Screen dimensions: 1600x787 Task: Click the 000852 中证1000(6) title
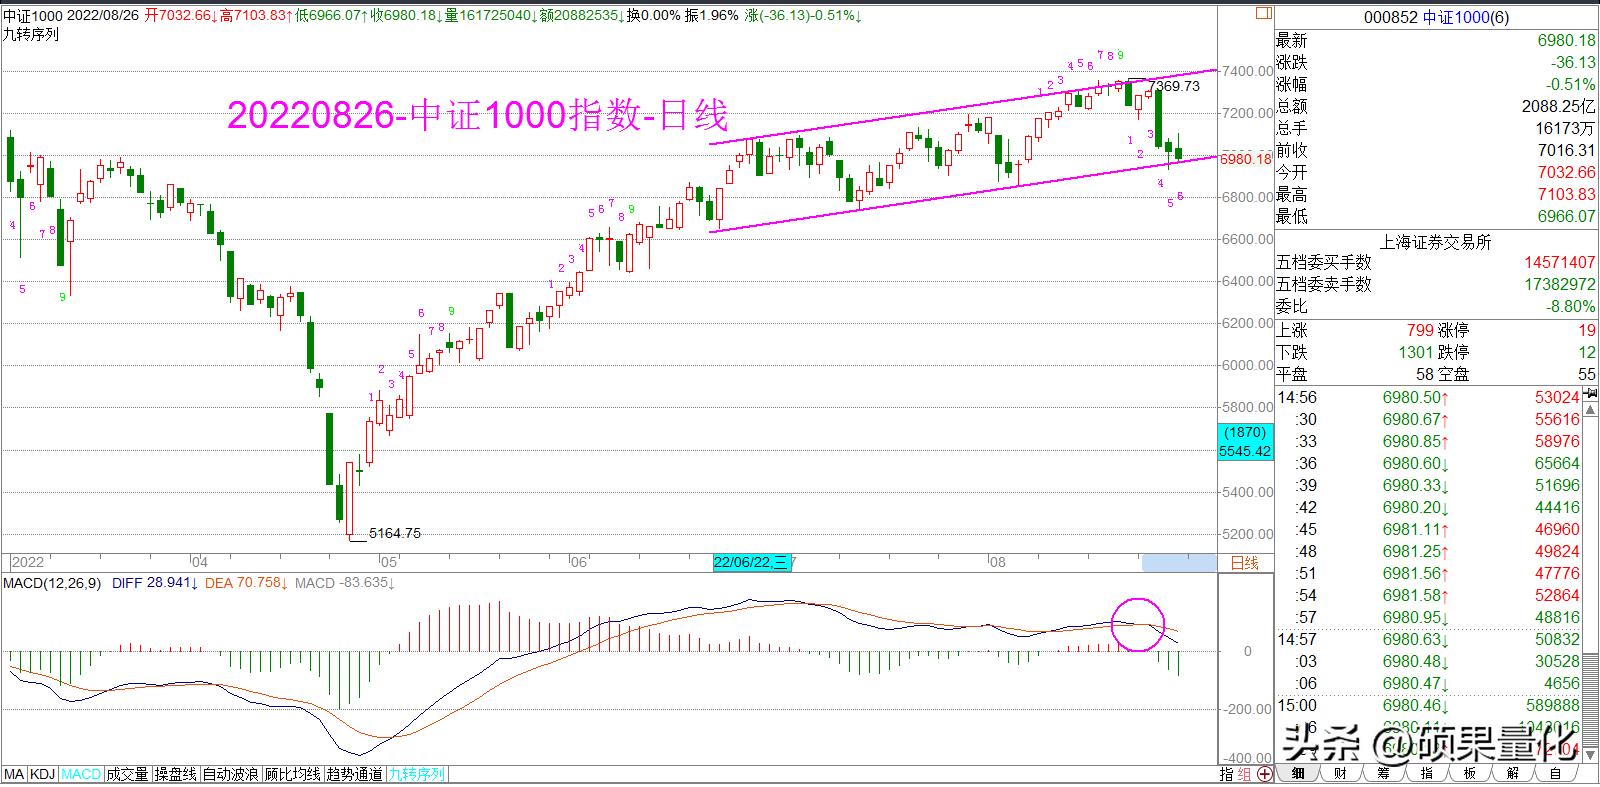[1436, 17]
